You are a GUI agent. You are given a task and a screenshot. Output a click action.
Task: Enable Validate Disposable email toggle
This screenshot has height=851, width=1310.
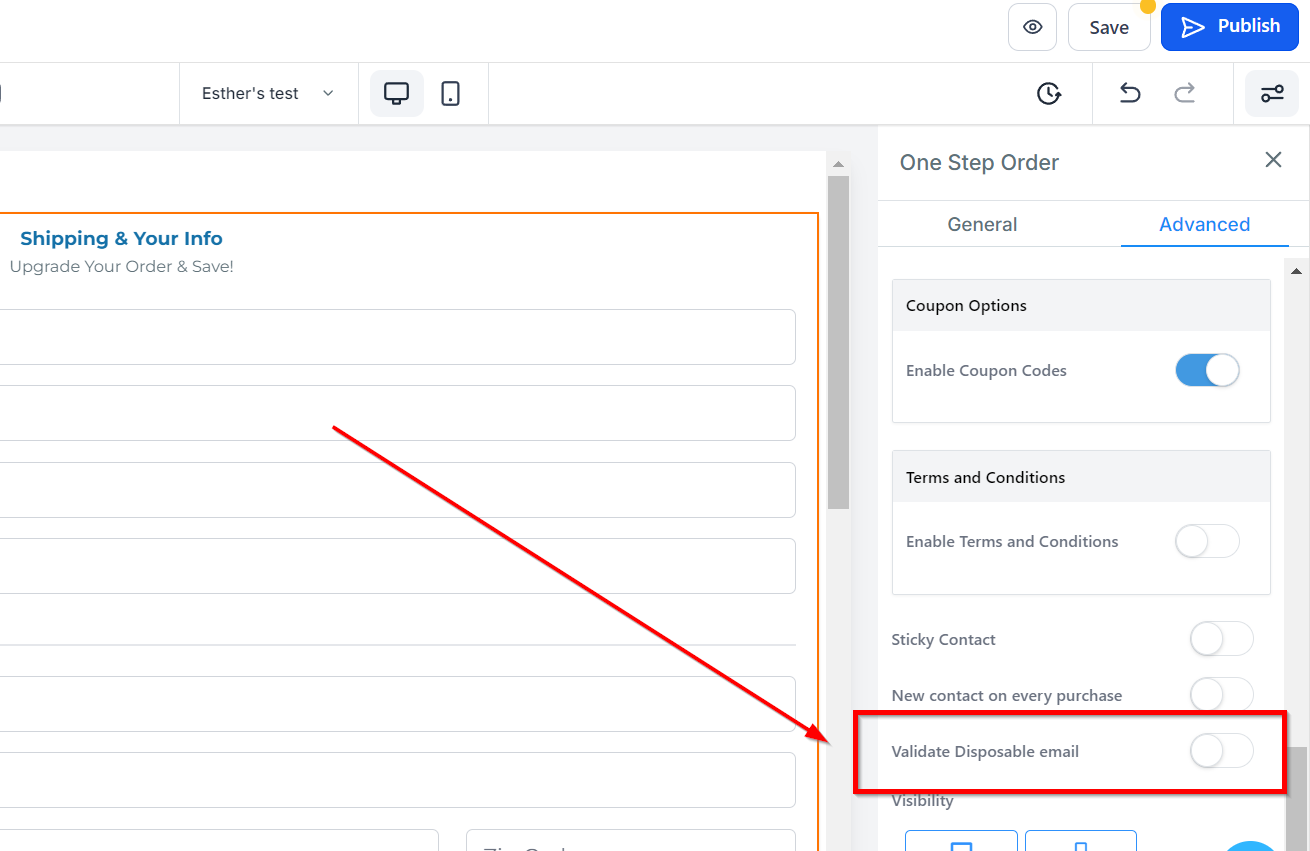coord(1221,751)
